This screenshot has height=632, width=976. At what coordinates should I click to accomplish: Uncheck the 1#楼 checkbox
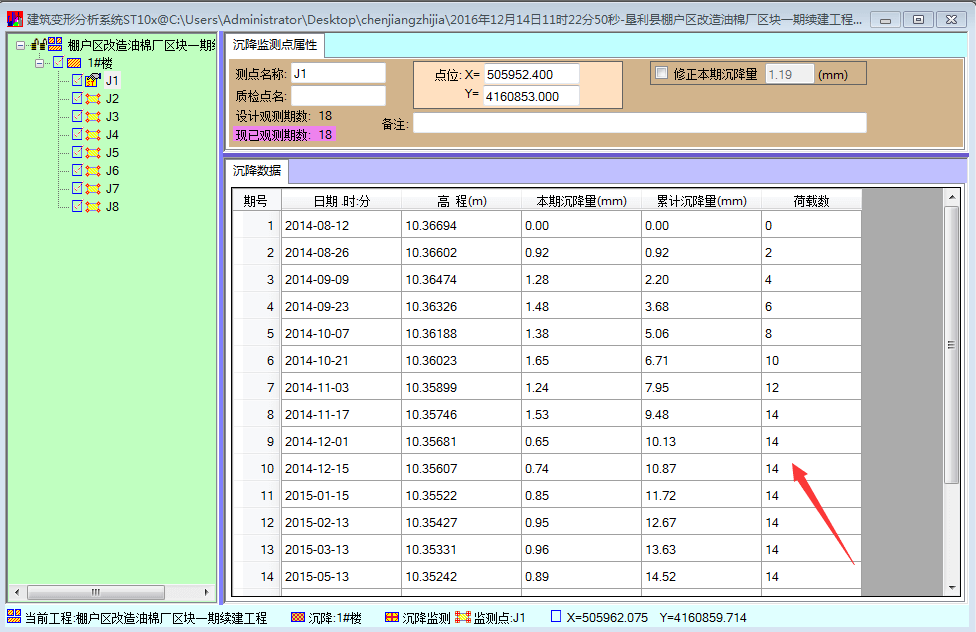[x=57, y=61]
